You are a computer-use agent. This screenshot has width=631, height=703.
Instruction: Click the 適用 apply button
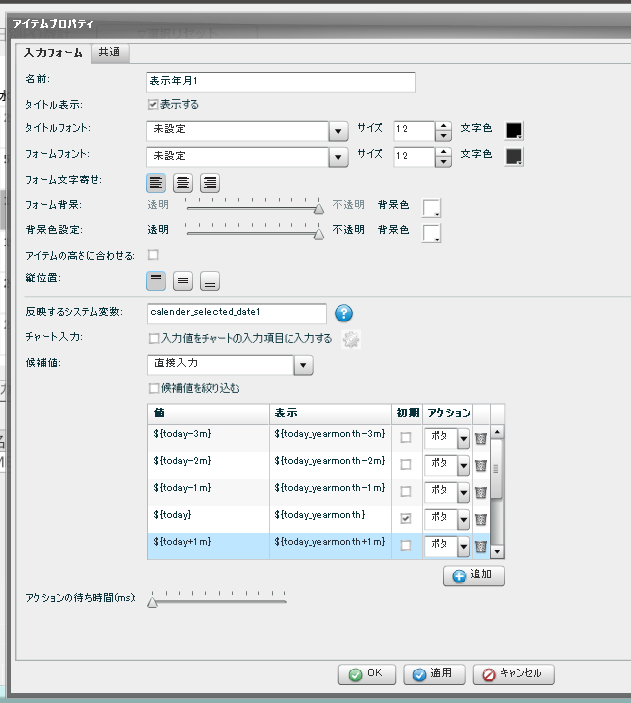click(434, 674)
